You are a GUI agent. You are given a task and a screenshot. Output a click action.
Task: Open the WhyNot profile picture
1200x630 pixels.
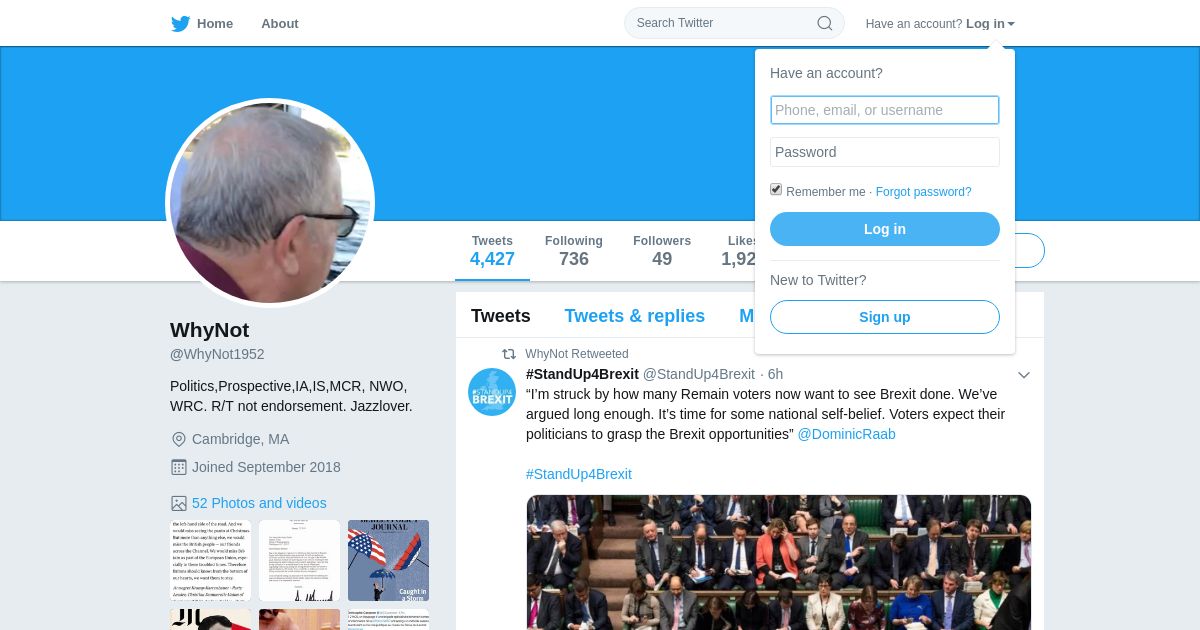[x=270, y=203]
